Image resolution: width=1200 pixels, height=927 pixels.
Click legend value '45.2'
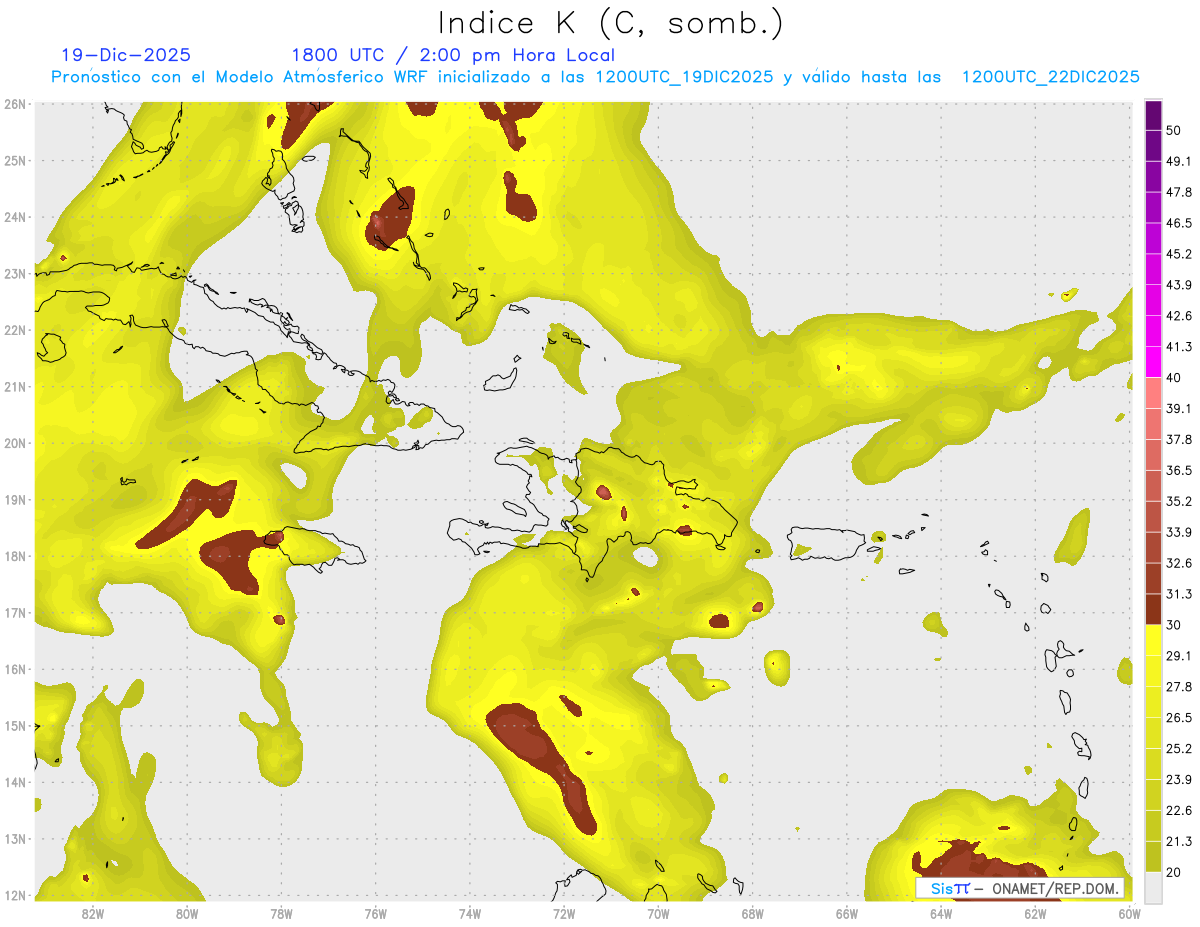coord(1178,254)
